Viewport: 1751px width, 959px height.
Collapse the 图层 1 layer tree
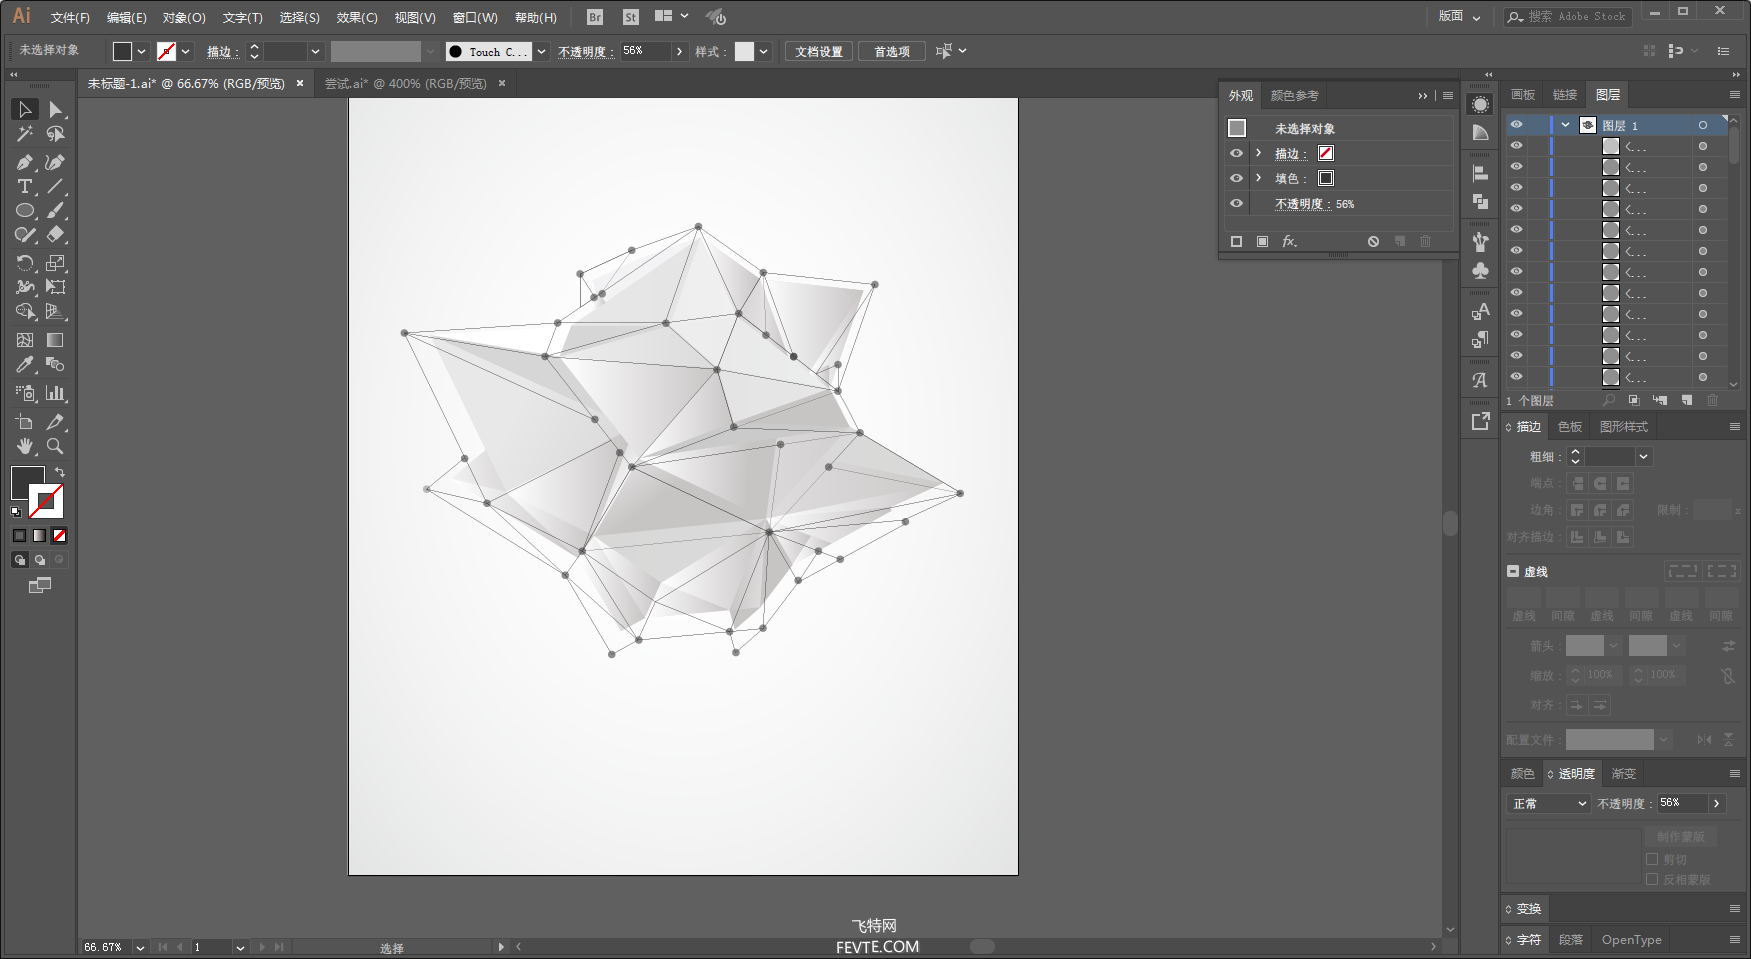click(x=1565, y=125)
